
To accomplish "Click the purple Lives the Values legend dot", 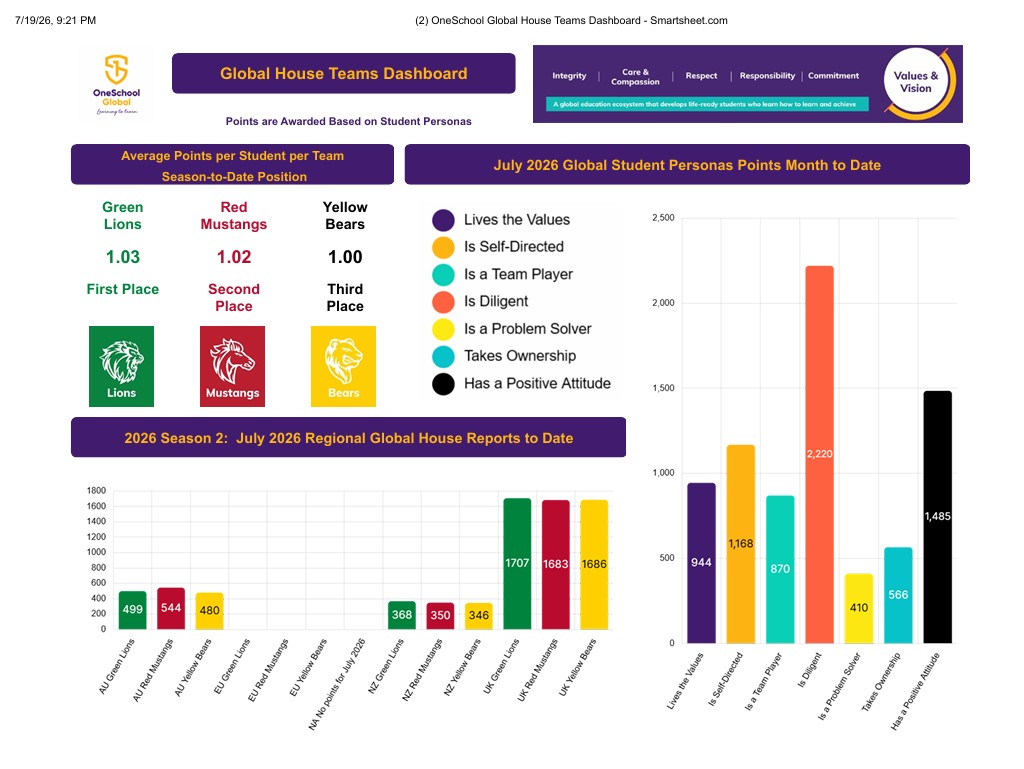I will coord(443,220).
